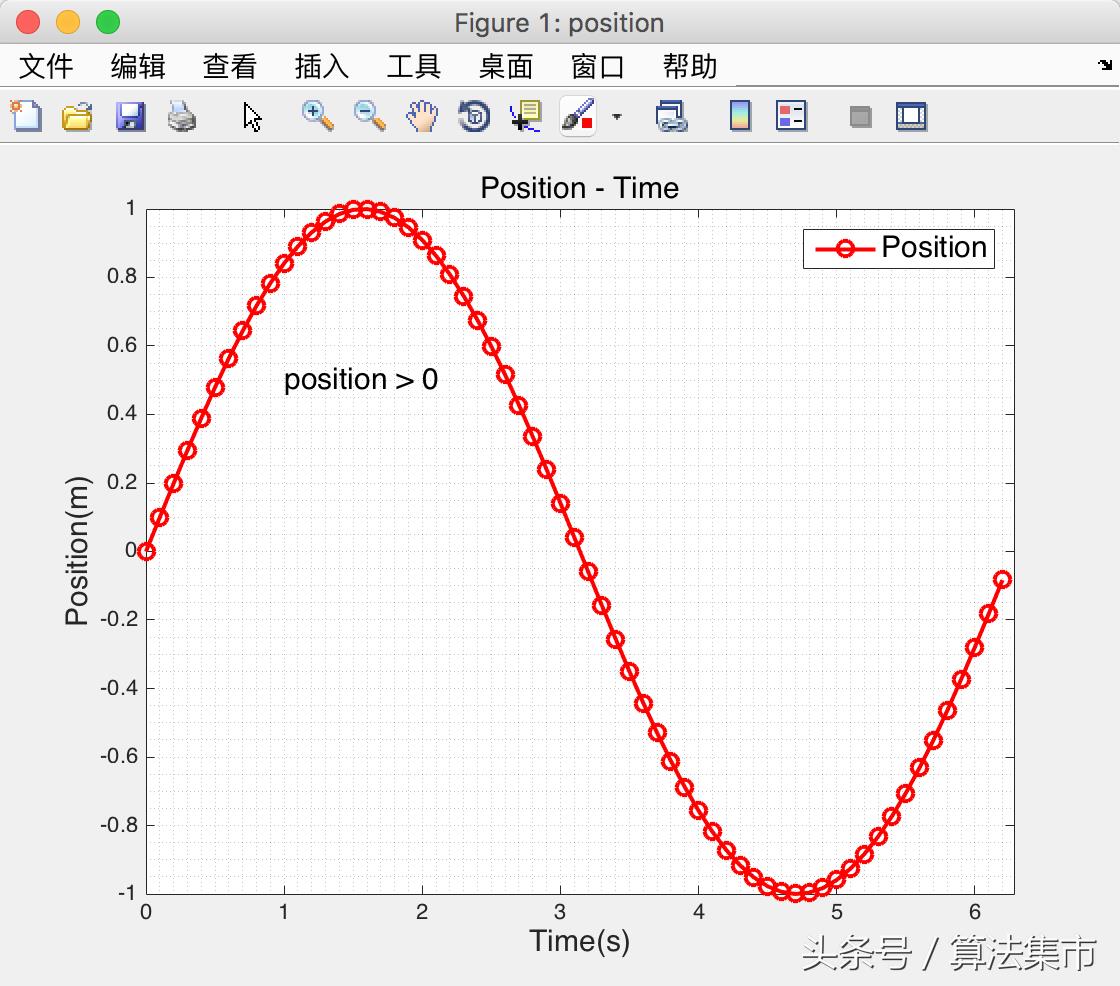Screen dimensions: 1120x986
Task: Click the Link Plot icon
Action: coord(671,116)
